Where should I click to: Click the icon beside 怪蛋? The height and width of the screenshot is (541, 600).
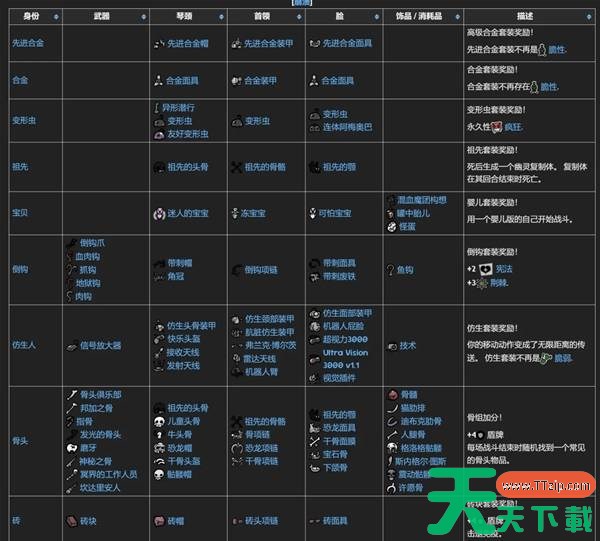click(391, 227)
